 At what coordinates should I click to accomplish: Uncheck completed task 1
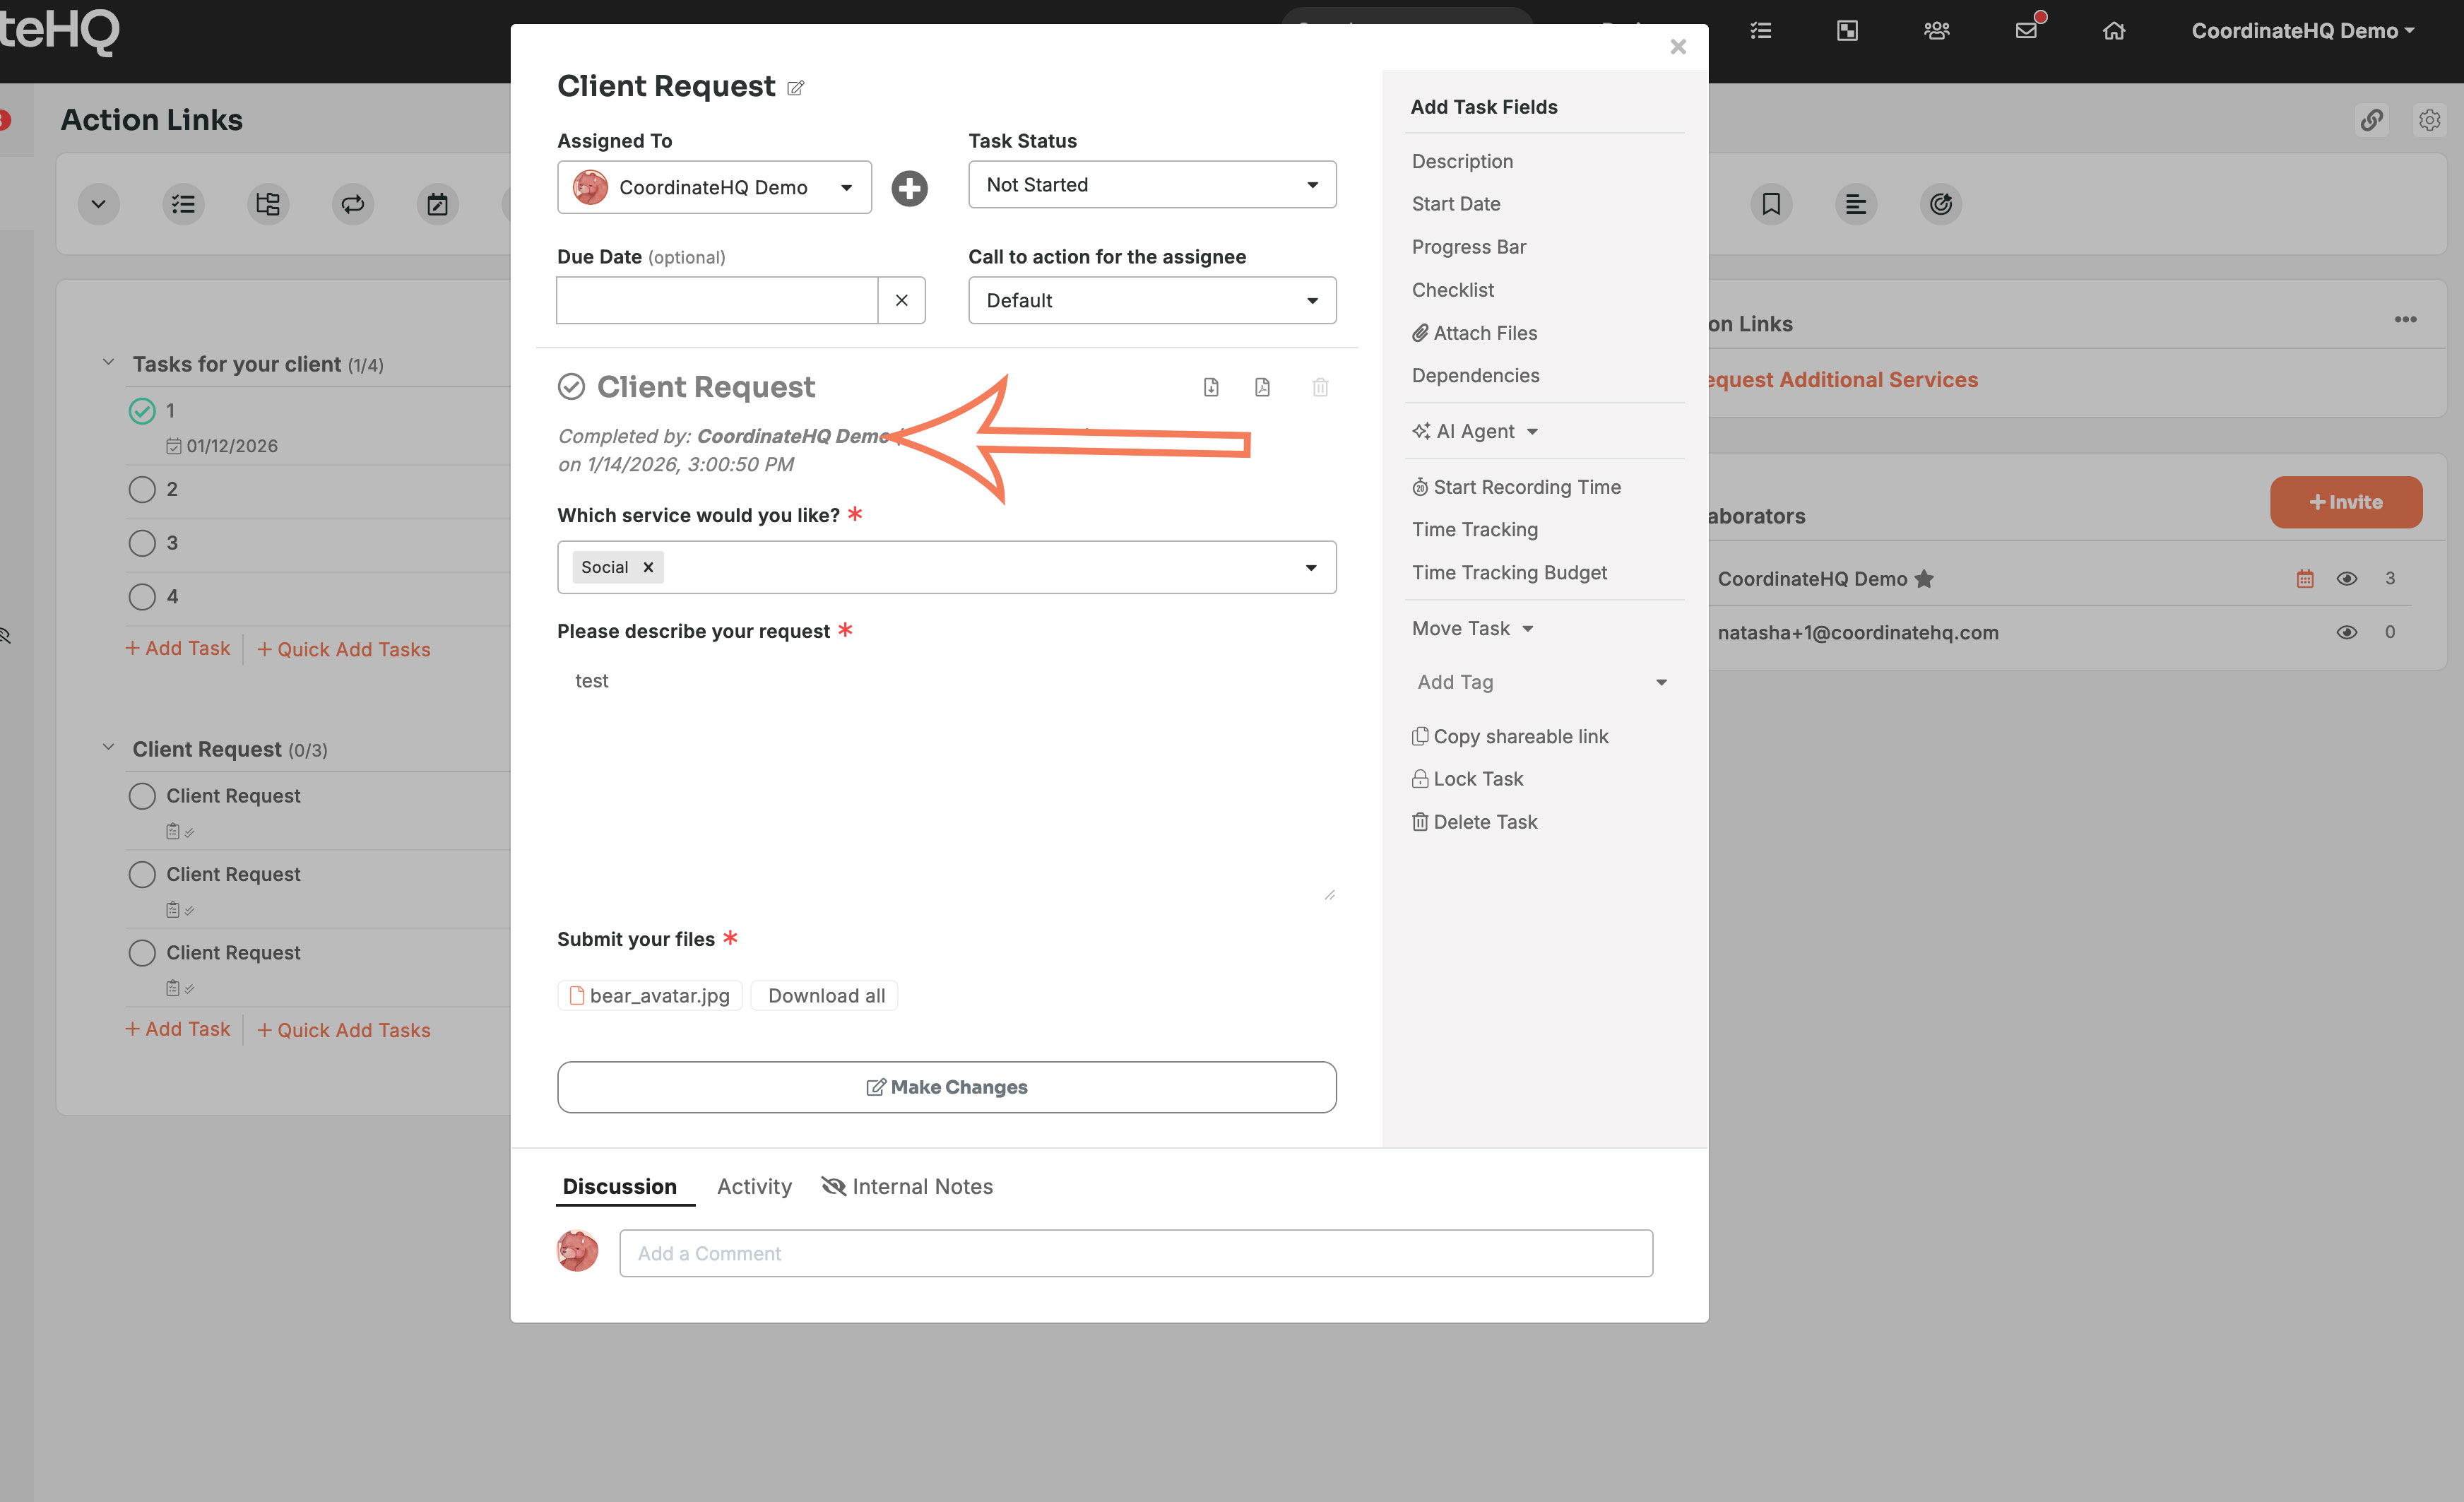142,411
